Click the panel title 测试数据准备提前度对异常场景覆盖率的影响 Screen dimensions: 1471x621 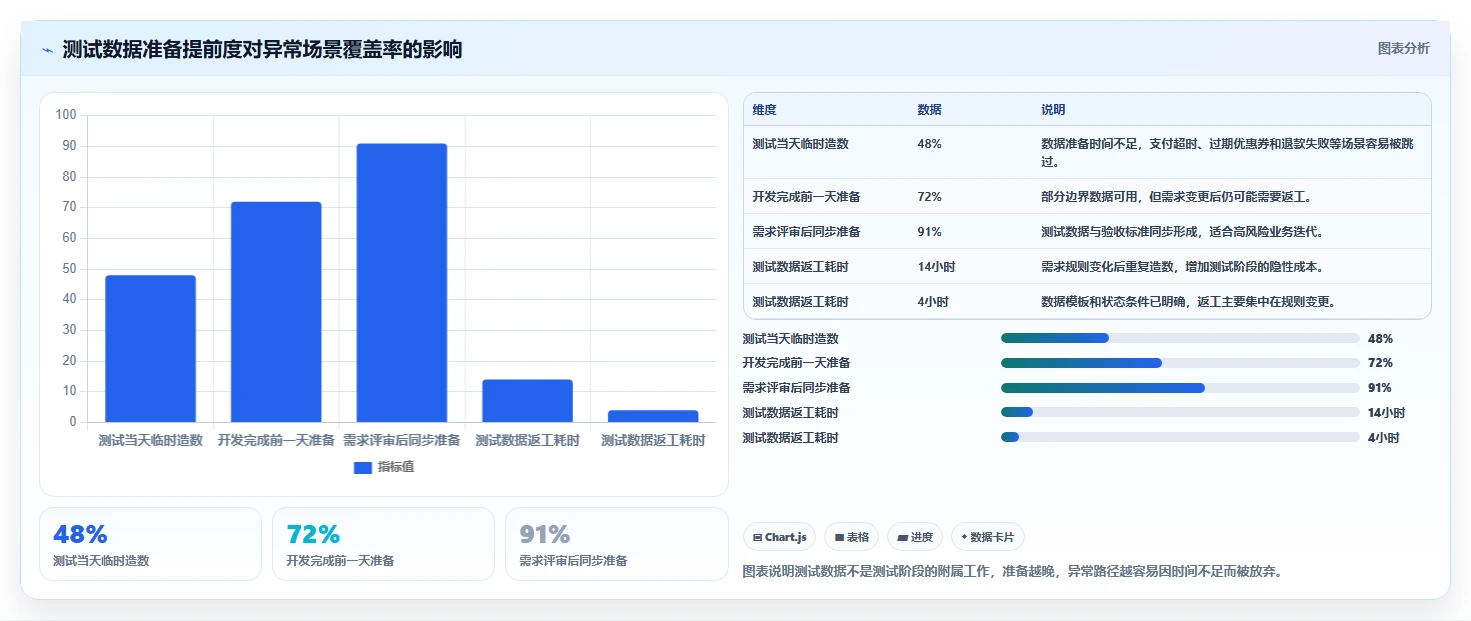point(262,50)
